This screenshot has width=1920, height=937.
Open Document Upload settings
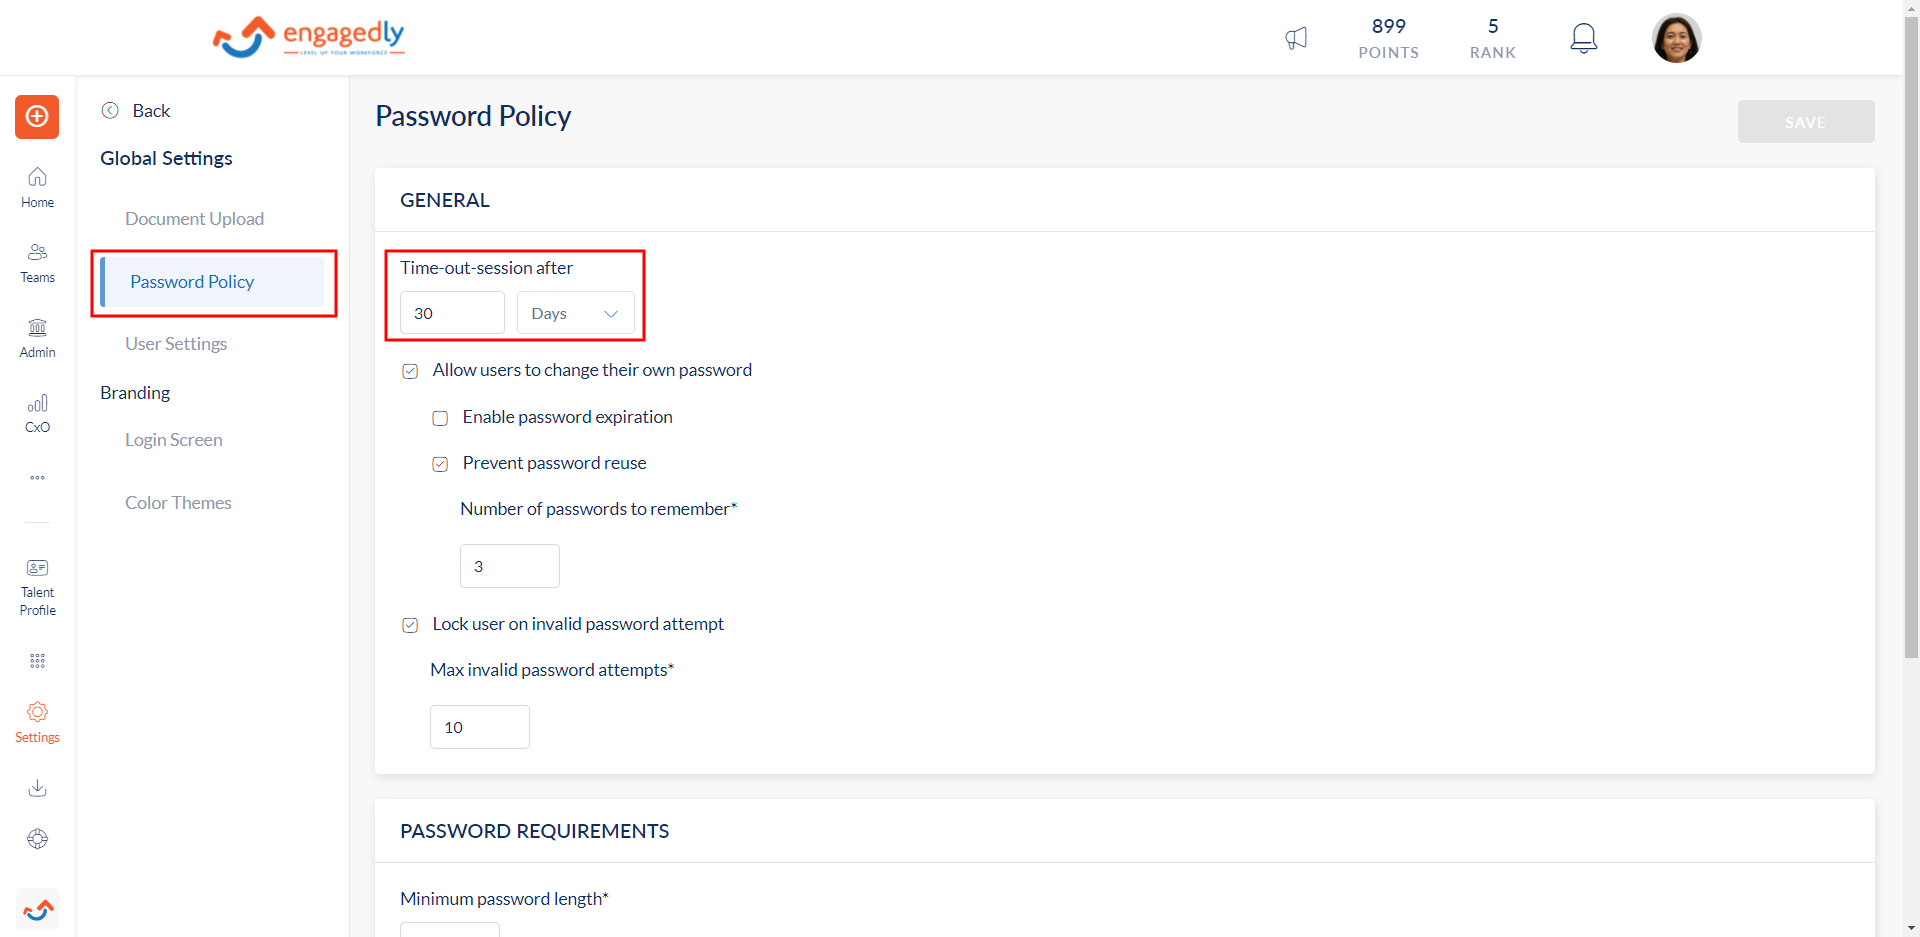195,219
